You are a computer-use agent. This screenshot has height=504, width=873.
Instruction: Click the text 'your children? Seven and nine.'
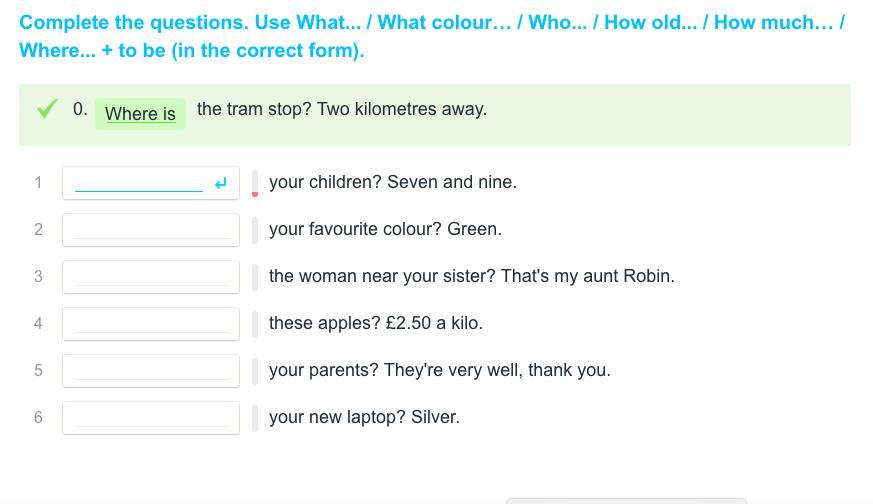(x=393, y=182)
